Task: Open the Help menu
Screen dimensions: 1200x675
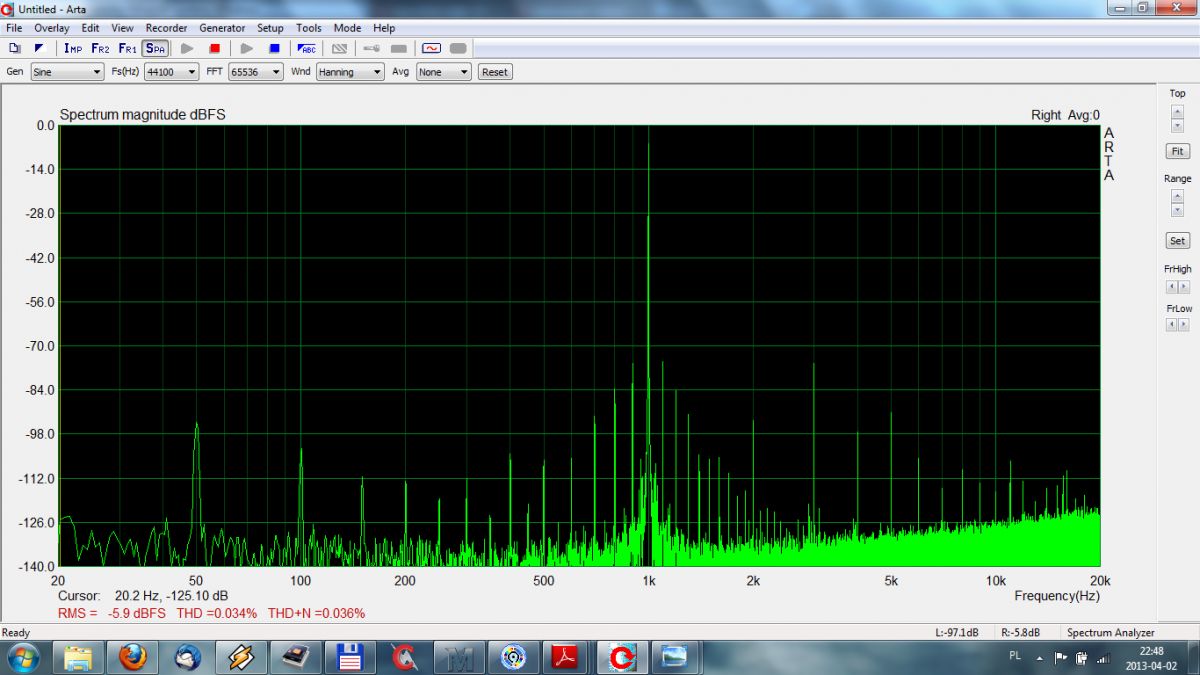Action: [384, 28]
